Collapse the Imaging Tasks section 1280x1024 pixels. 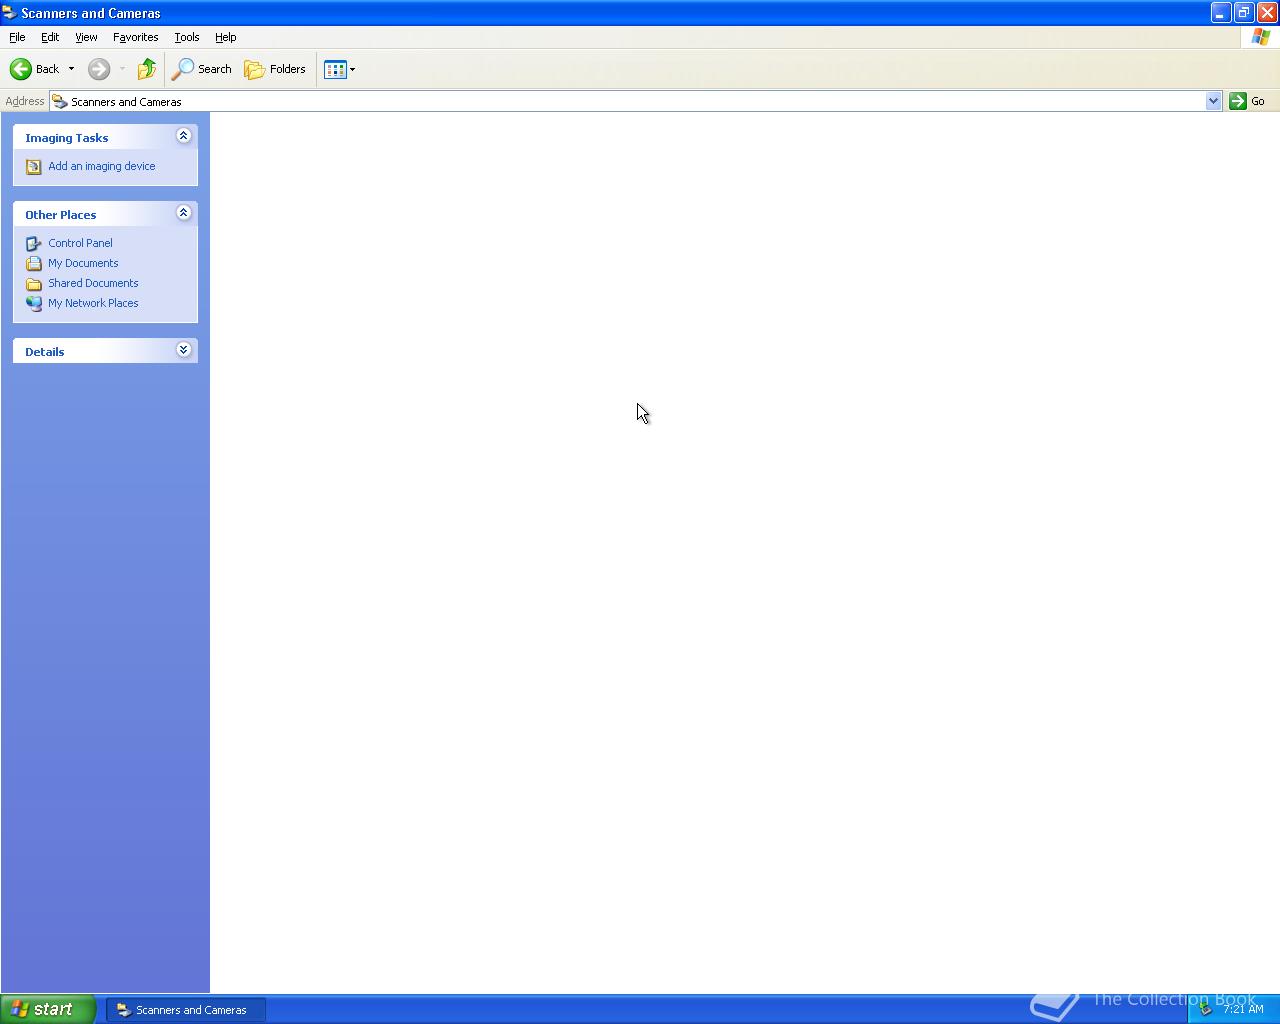point(183,136)
